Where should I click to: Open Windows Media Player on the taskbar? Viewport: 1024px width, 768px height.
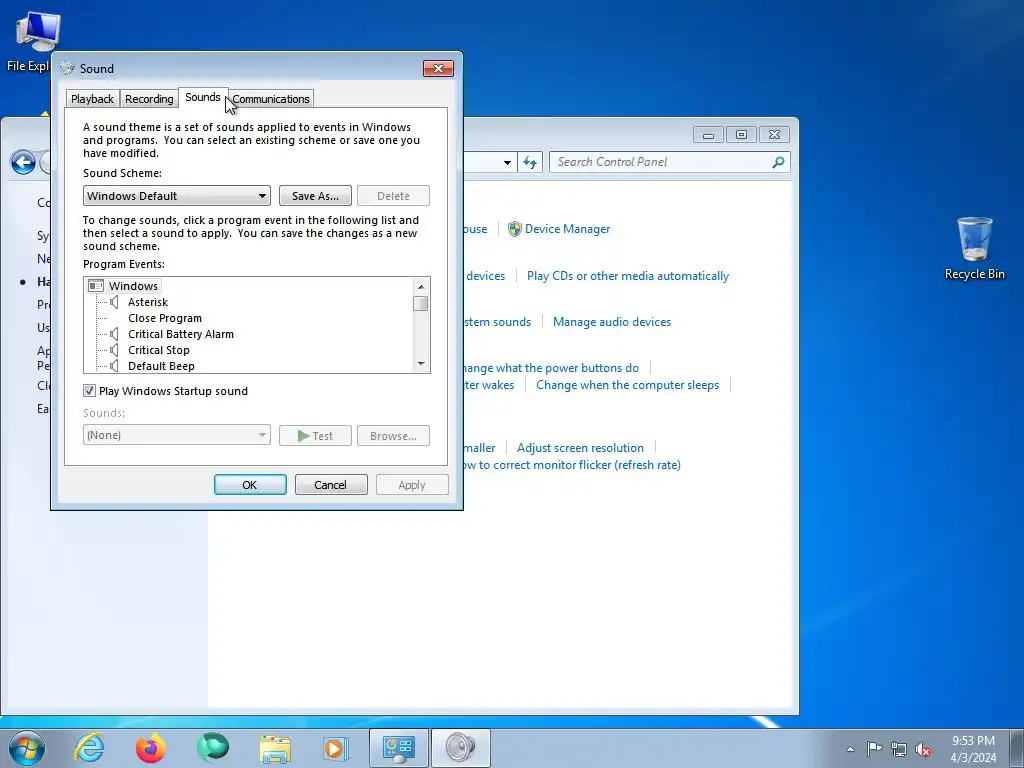coord(337,748)
